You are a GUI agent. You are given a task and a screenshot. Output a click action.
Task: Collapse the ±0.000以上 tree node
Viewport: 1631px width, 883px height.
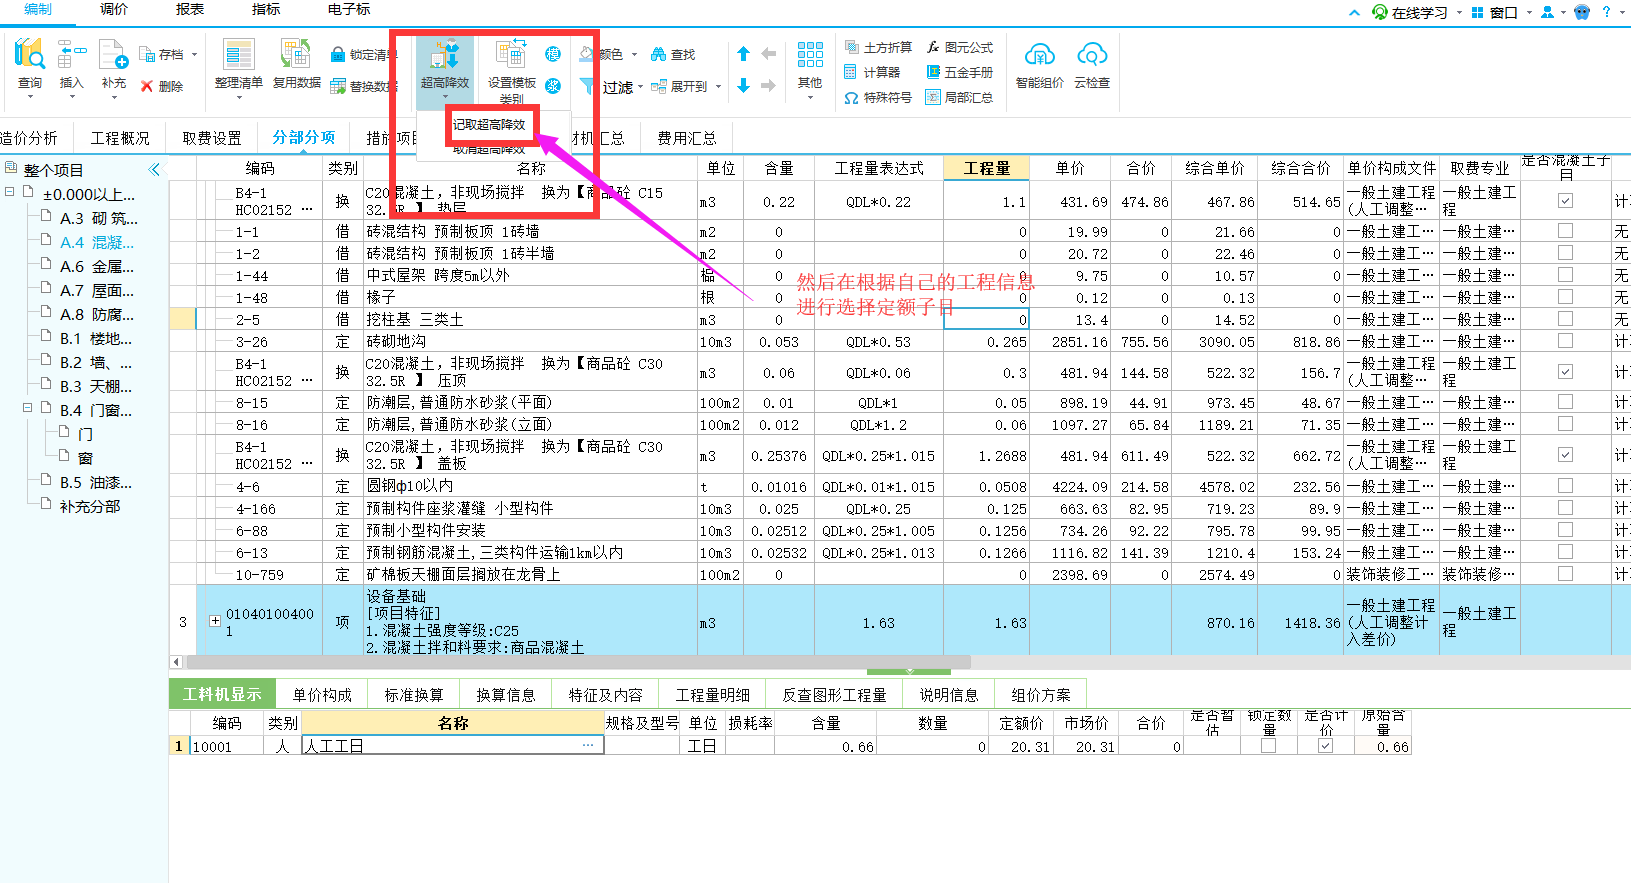click(10, 191)
